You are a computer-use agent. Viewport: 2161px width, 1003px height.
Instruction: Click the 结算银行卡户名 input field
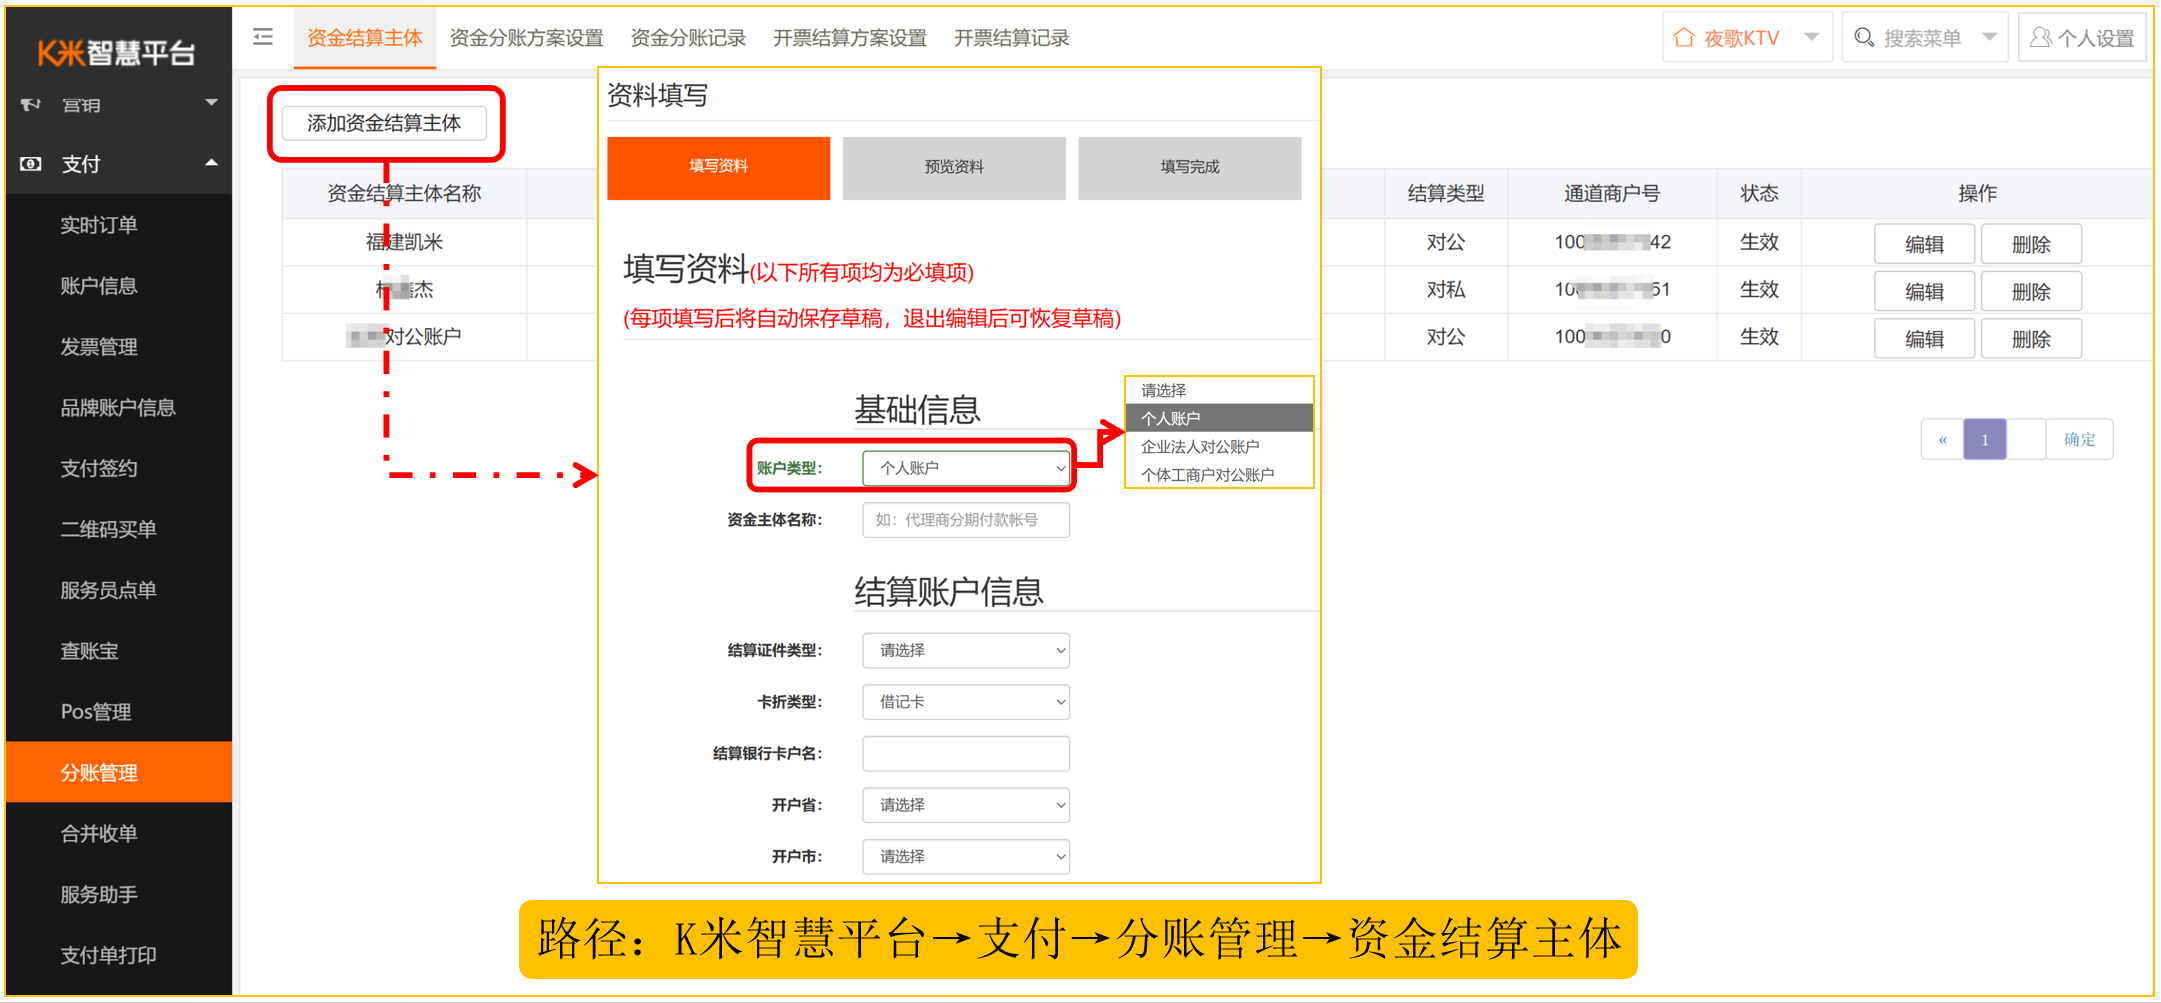coord(966,754)
